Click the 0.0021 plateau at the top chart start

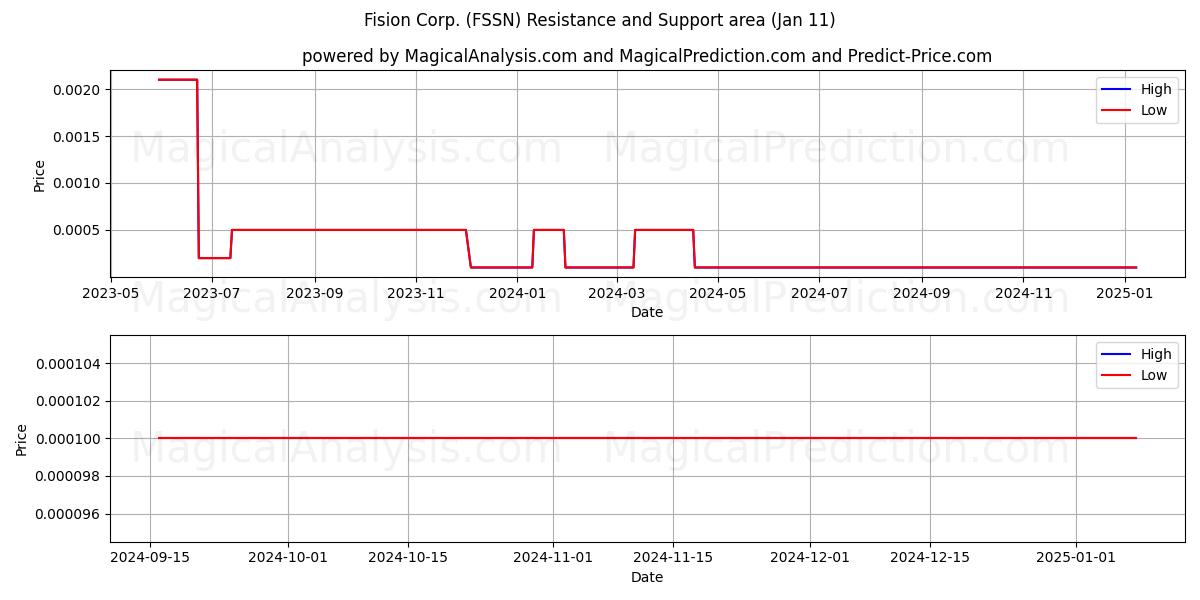pyautogui.click(x=178, y=80)
